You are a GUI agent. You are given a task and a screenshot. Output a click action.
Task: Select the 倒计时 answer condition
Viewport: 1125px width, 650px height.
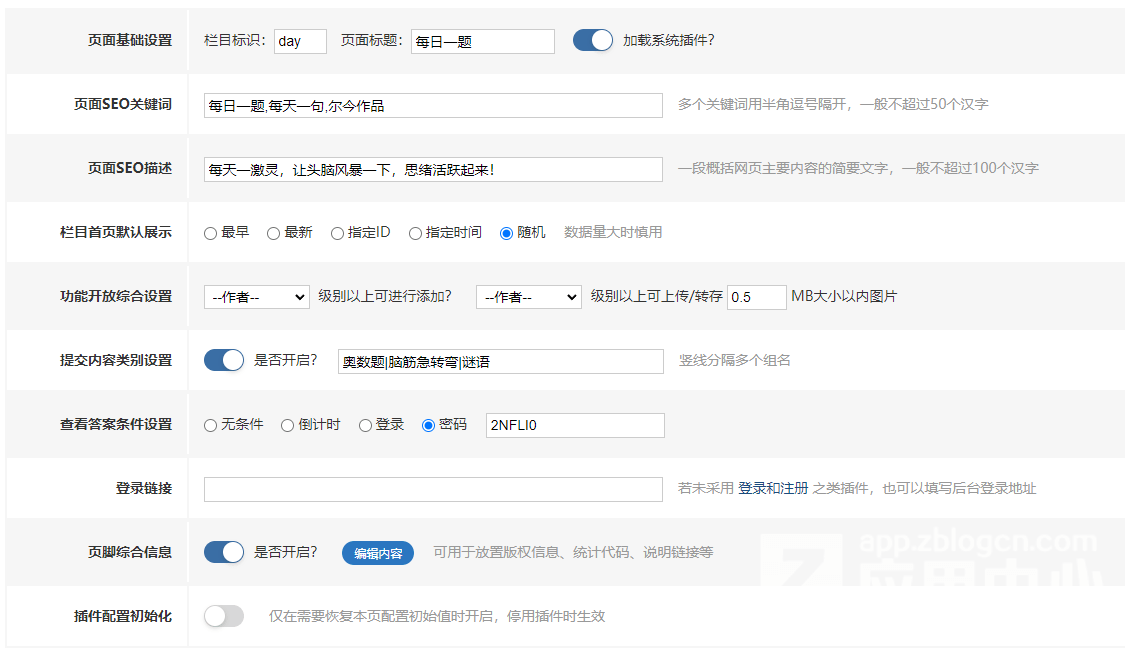287,425
